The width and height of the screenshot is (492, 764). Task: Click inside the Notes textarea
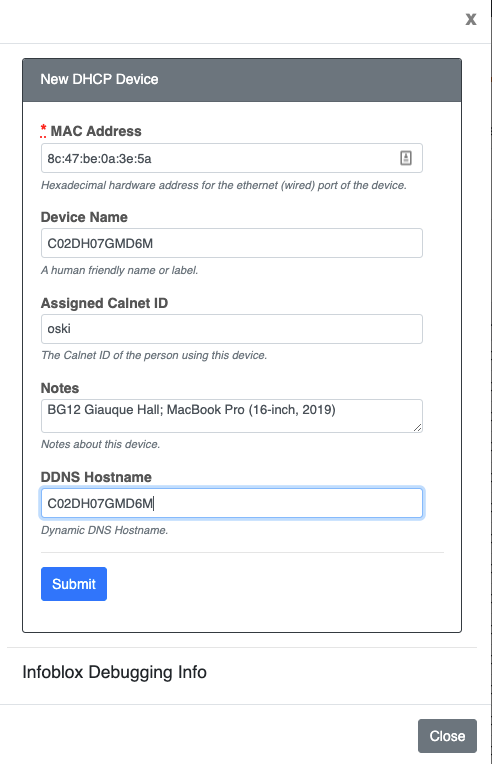(231, 416)
